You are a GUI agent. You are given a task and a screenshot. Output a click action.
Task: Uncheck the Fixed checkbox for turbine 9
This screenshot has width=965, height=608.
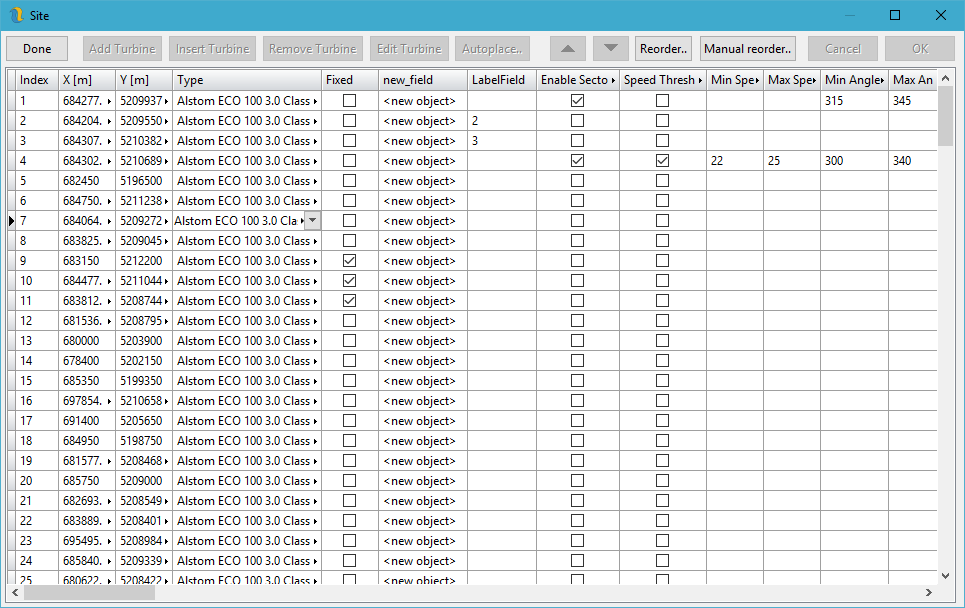click(x=349, y=260)
